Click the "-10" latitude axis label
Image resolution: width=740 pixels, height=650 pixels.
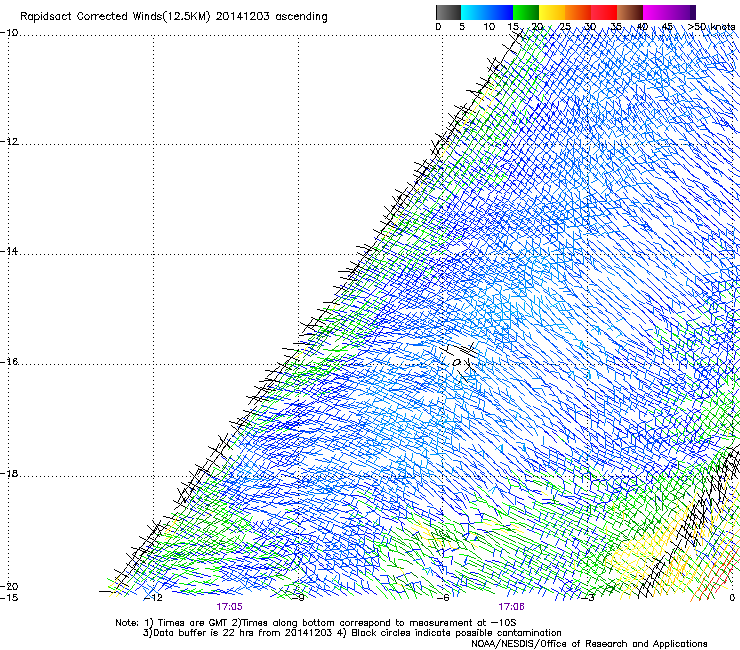pyautogui.click(x=9, y=33)
